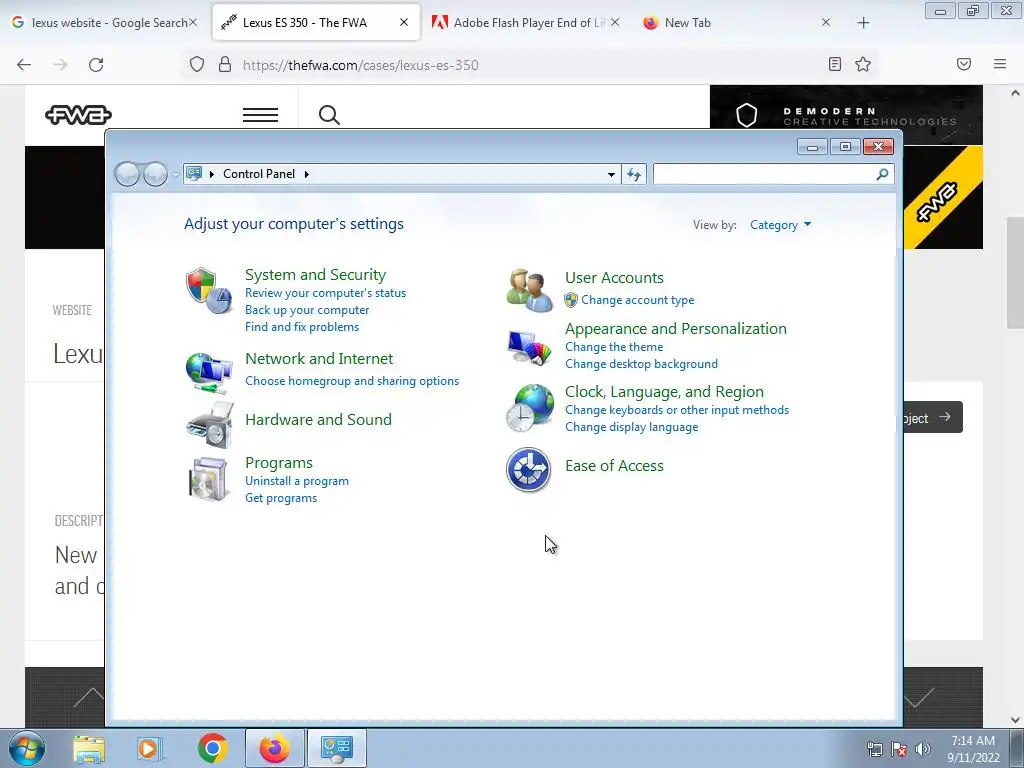Viewport: 1024px width, 768px height.
Task: Open Network and Internet globe icon
Action: [209, 372]
